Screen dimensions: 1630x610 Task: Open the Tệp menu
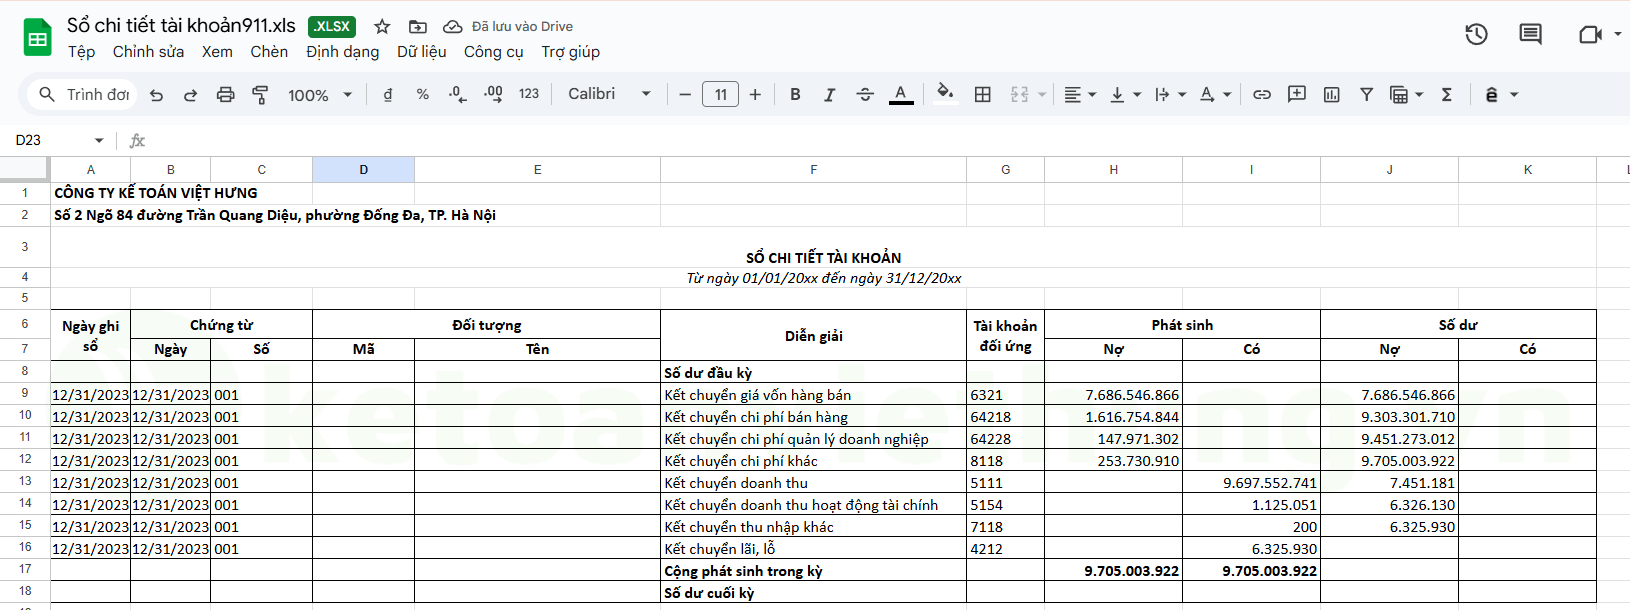82,52
